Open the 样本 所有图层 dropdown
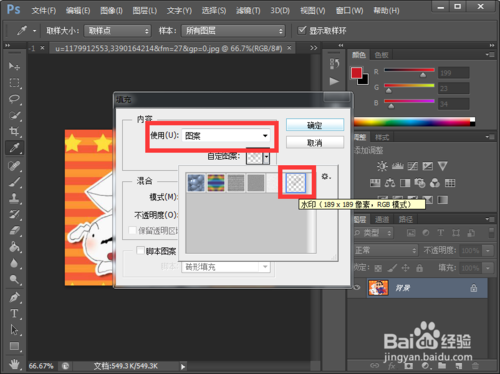 (x=233, y=31)
